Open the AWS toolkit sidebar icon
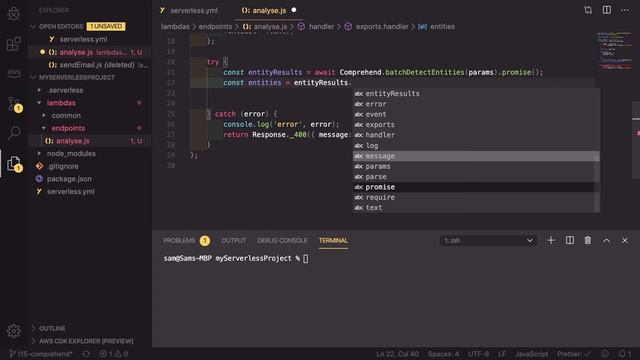The image size is (640, 360). 14,73
